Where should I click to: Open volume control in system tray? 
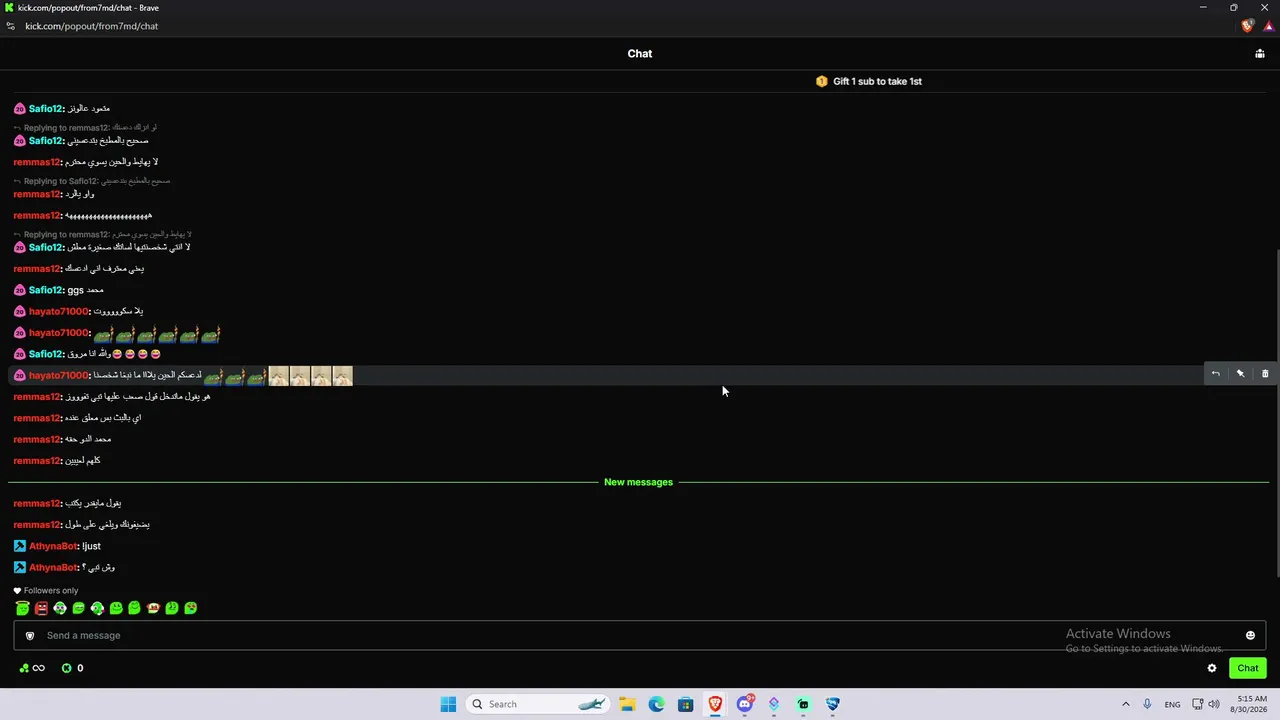coord(1214,704)
